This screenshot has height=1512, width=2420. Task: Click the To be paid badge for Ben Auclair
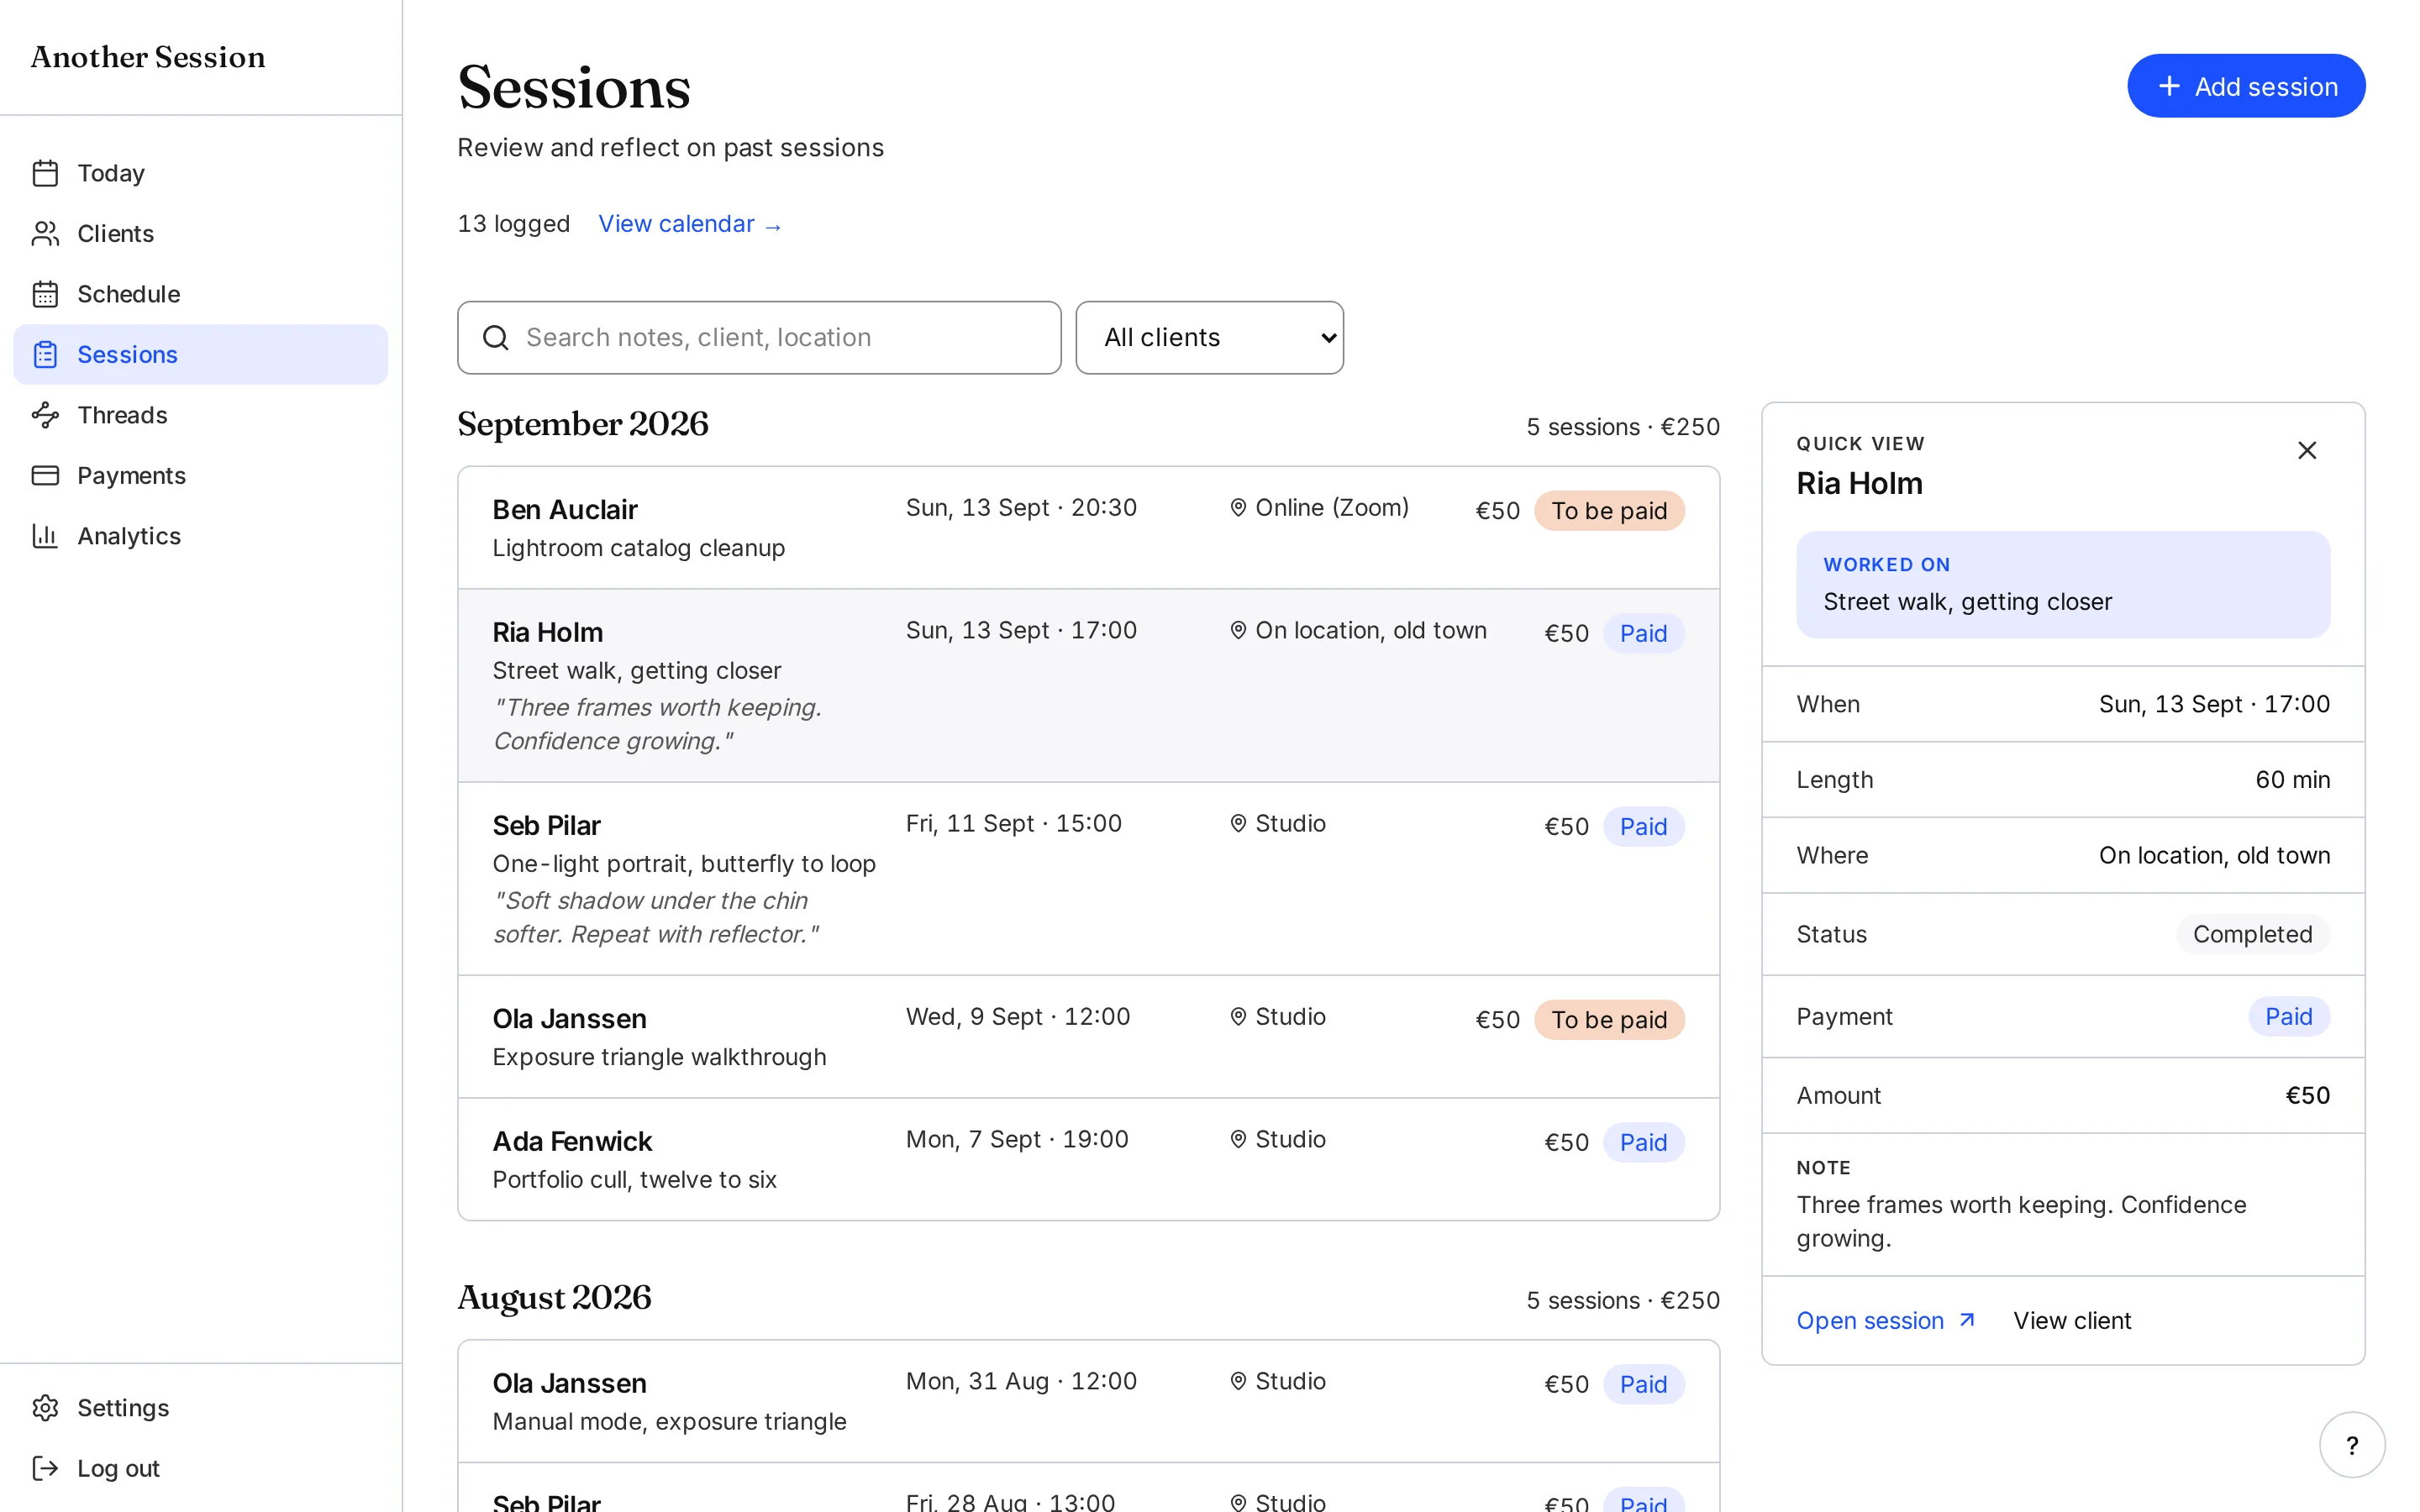(x=1609, y=511)
